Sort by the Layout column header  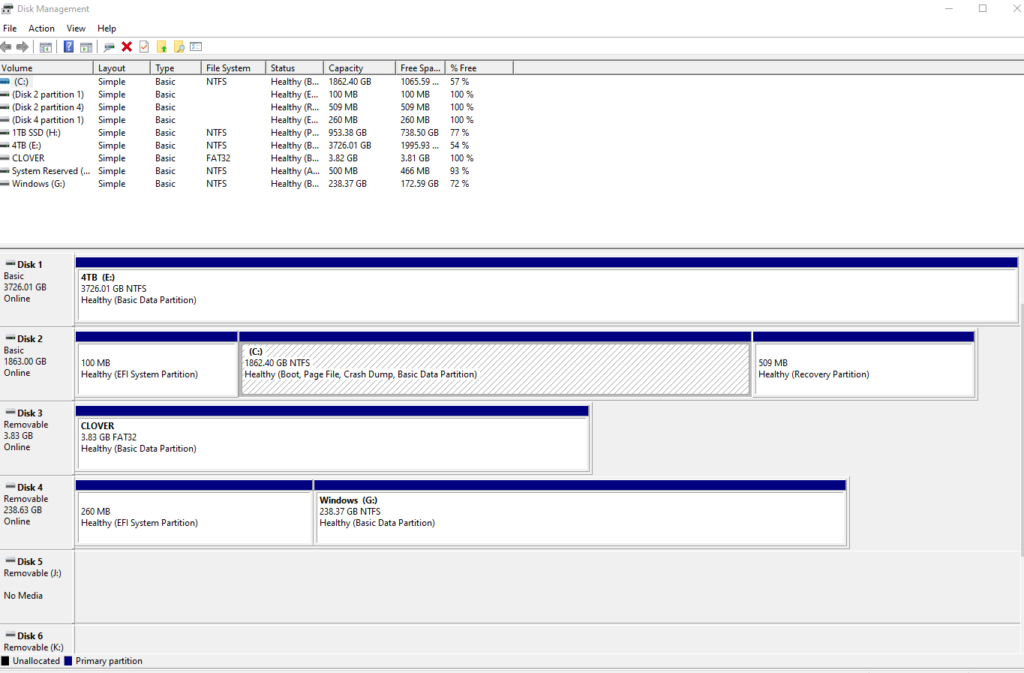pyautogui.click(x=122, y=68)
